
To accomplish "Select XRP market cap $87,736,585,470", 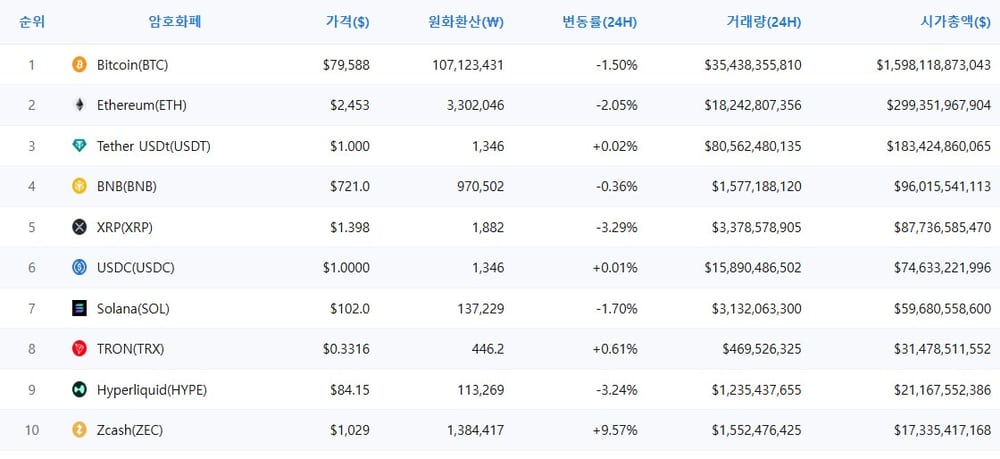I will pyautogui.click(x=943, y=228).
